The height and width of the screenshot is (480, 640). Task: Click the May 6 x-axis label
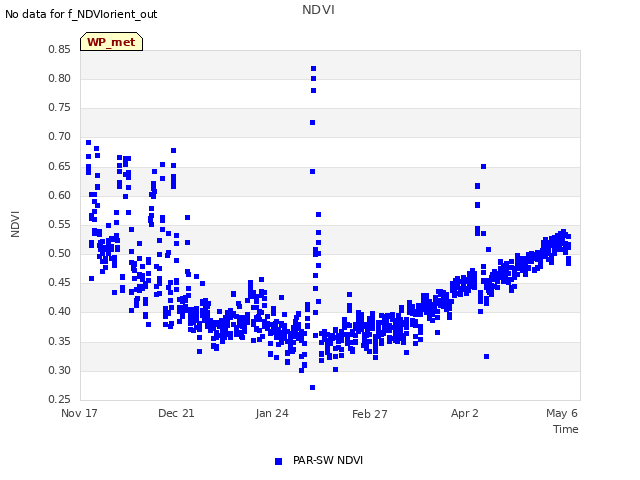tap(562, 413)
